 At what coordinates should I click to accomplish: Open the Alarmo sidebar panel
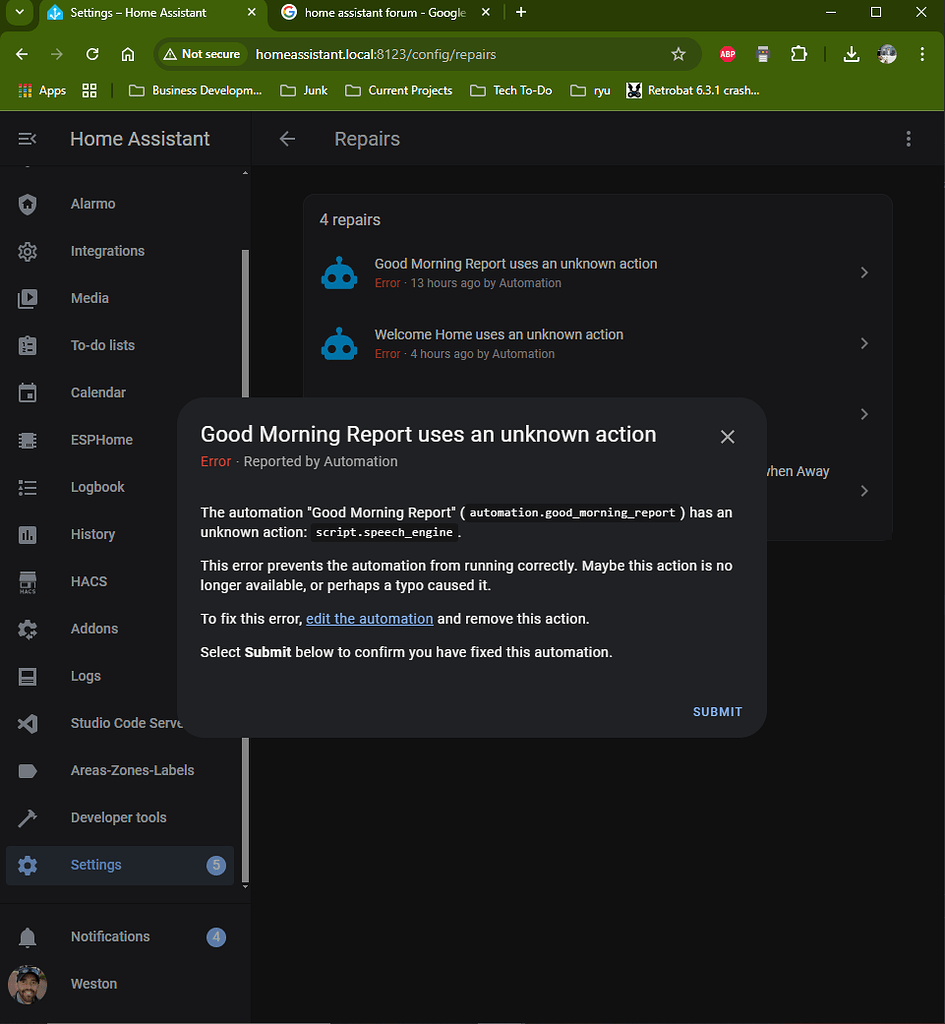[x=27, y=203]
